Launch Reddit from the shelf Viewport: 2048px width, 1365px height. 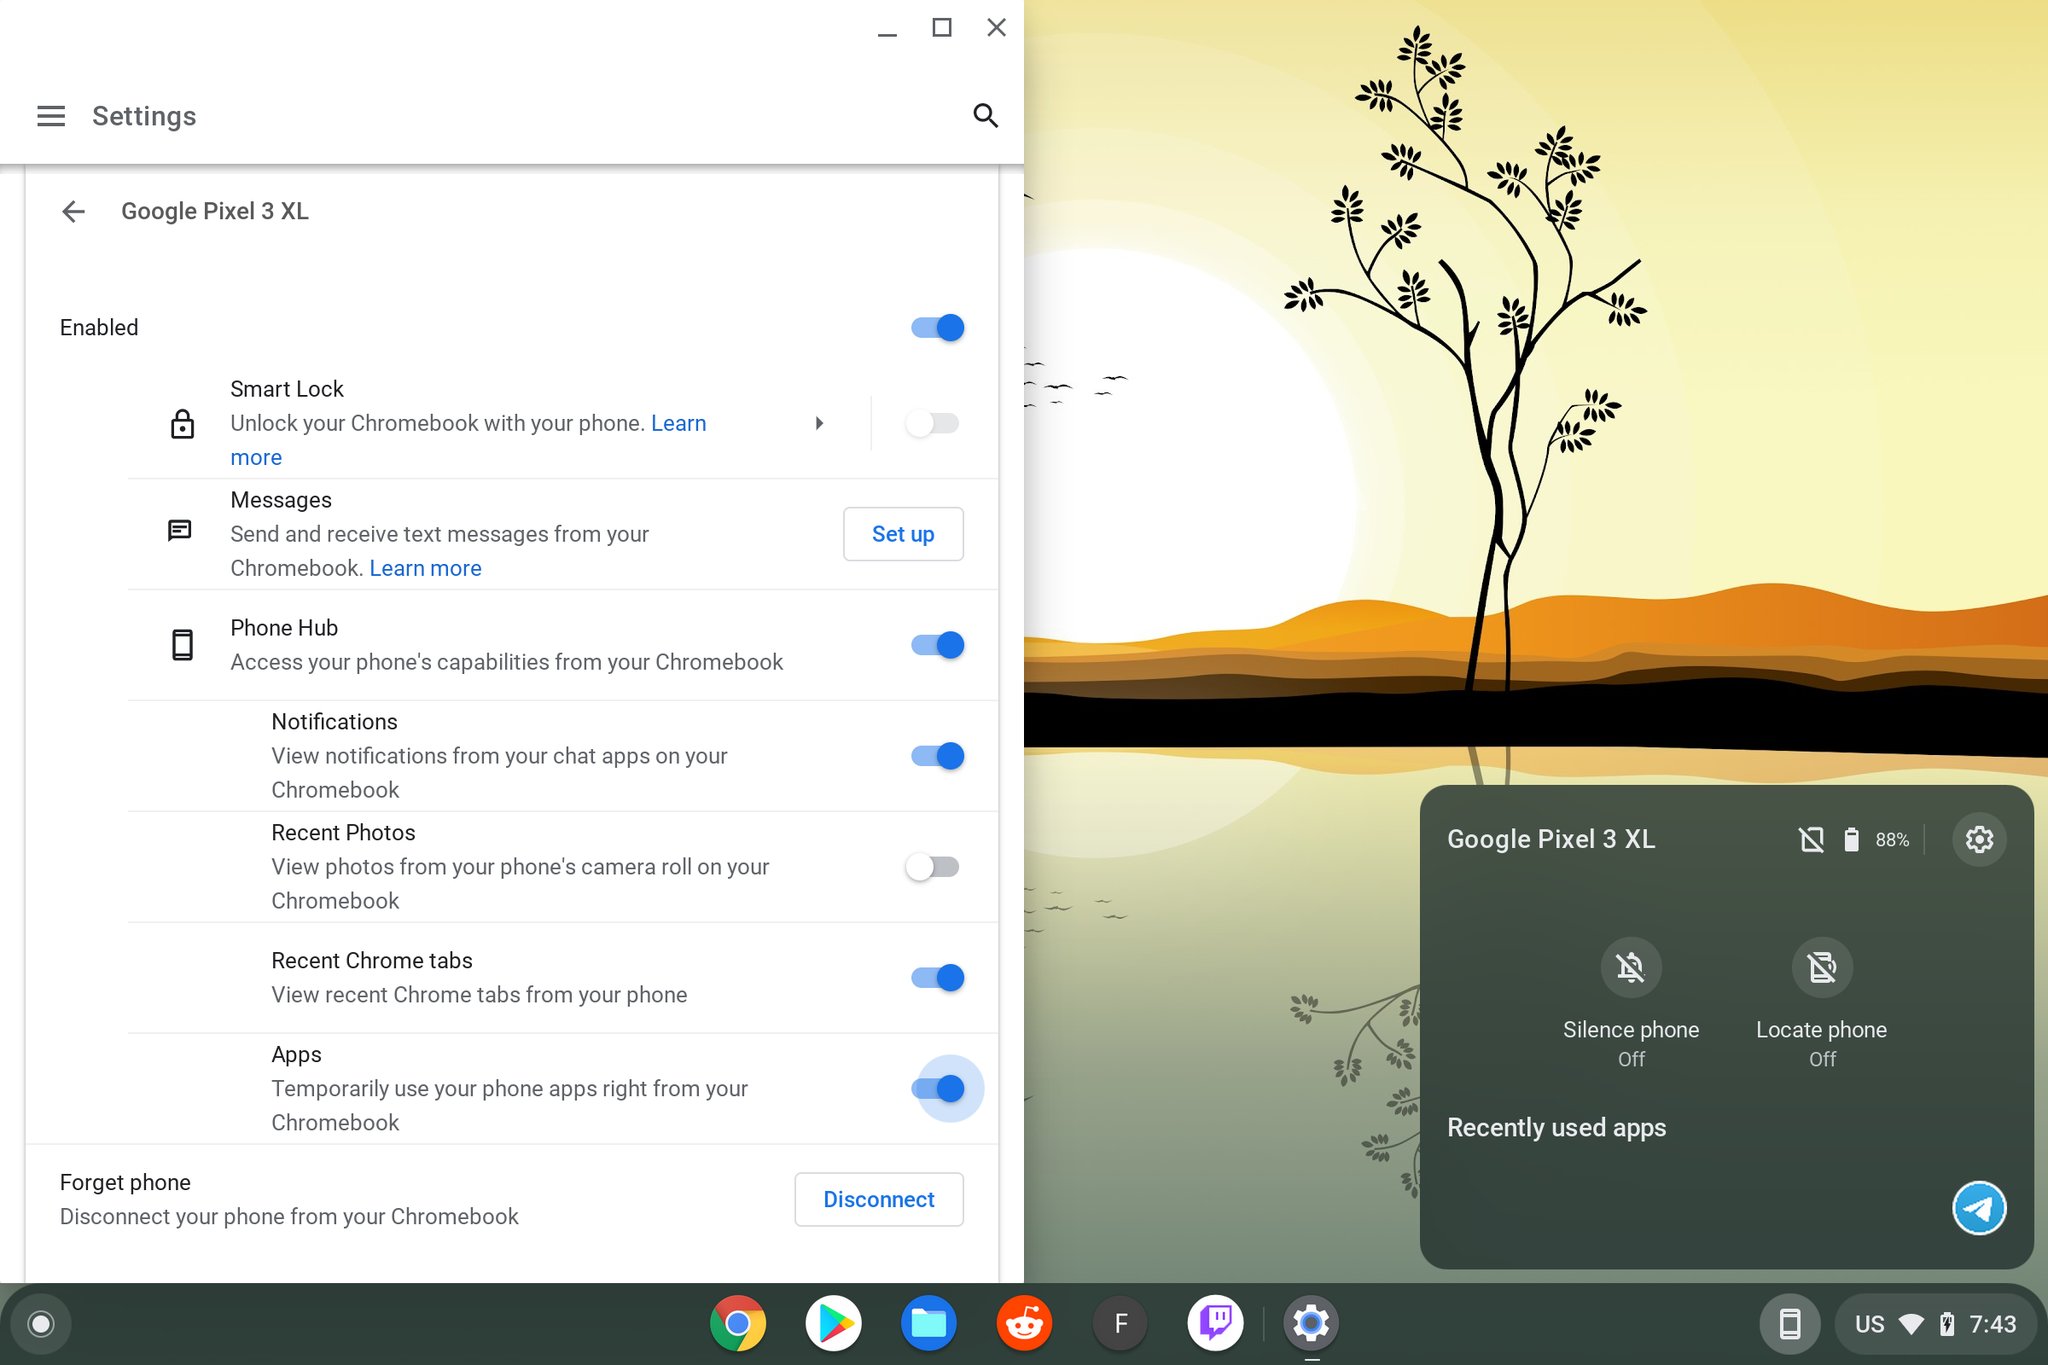click(x=1024, y=1323)
